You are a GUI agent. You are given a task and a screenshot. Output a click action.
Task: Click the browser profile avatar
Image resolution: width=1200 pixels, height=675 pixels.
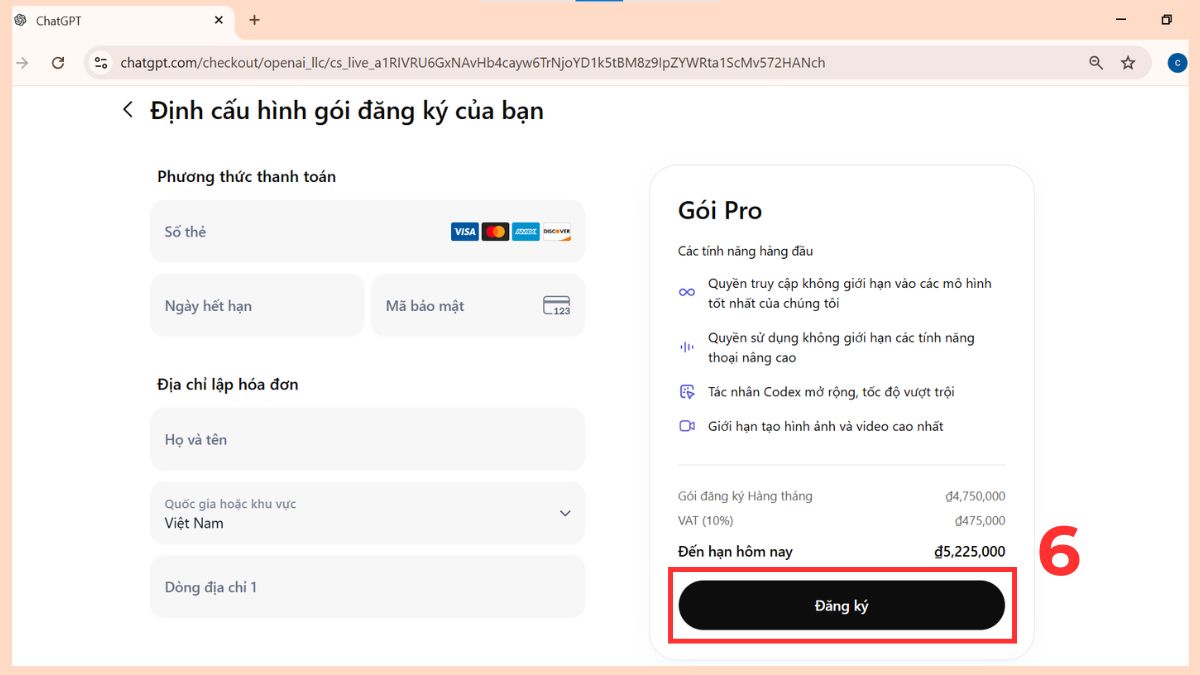click(x=1177, y=62)
